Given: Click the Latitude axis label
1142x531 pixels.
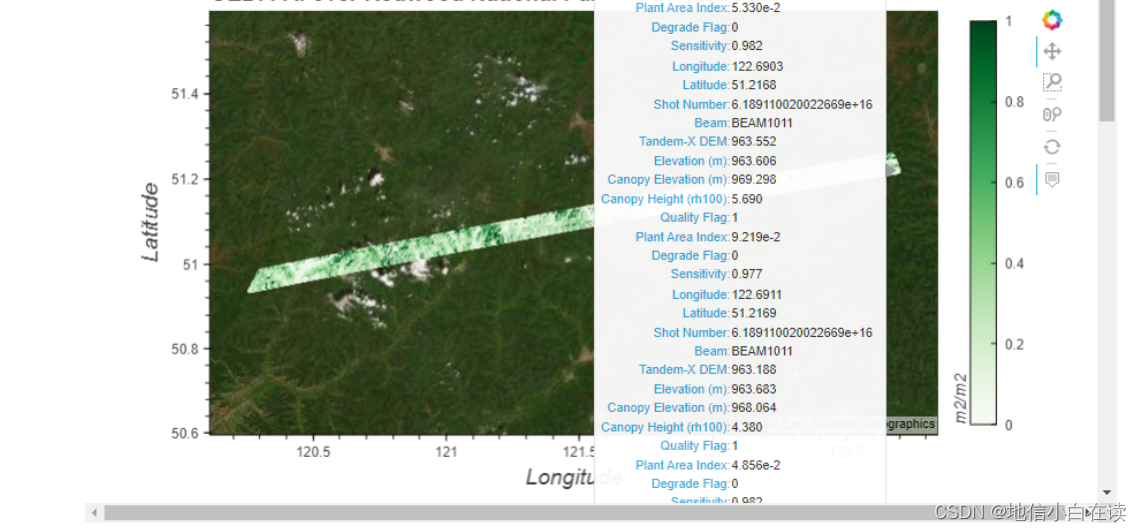Looking at the screenshot, I should pos(151,223).
